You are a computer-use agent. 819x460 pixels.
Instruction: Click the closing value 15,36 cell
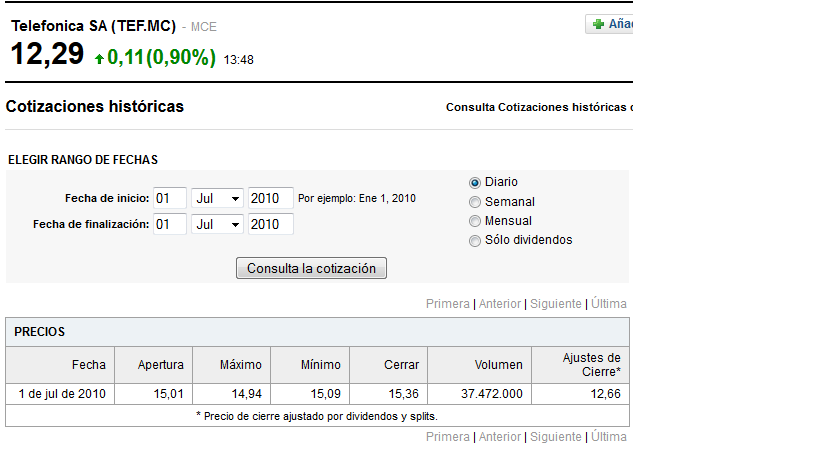pos(389,394)
